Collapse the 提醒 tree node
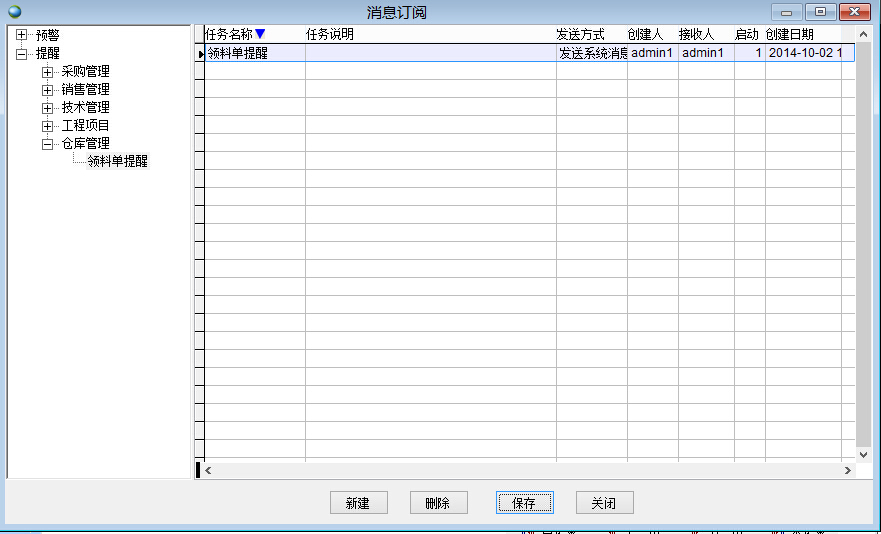Viewport: 881px width, 534px height. 21,54
